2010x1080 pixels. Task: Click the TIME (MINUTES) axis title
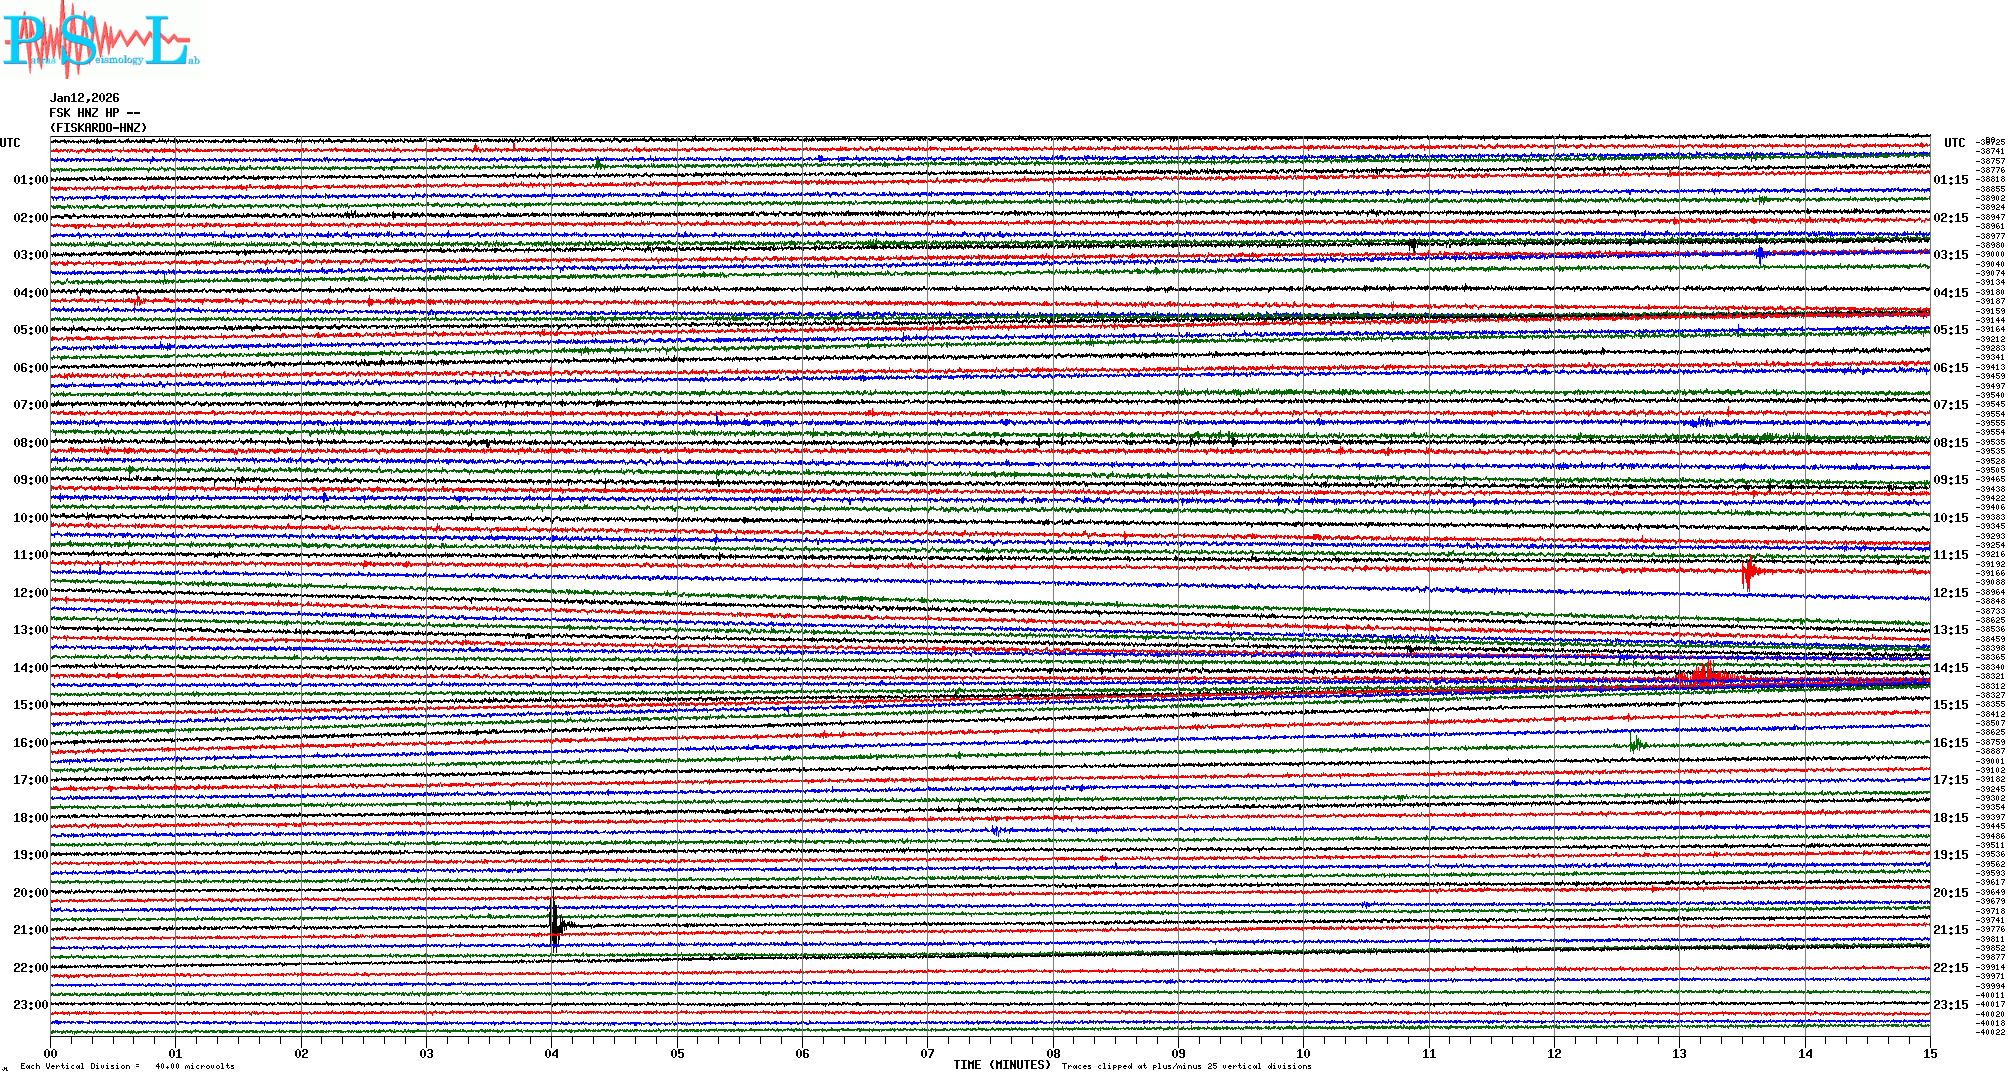(1002, 1065)
